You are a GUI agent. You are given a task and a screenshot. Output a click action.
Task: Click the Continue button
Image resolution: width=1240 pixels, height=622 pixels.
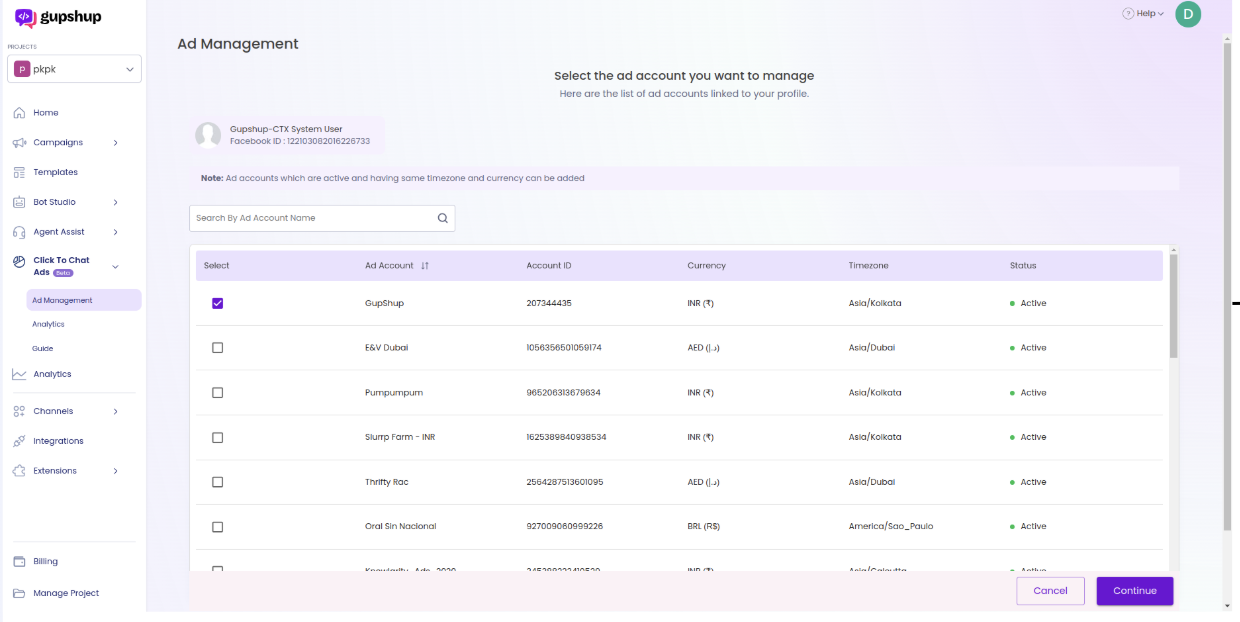pos(1135,591)
